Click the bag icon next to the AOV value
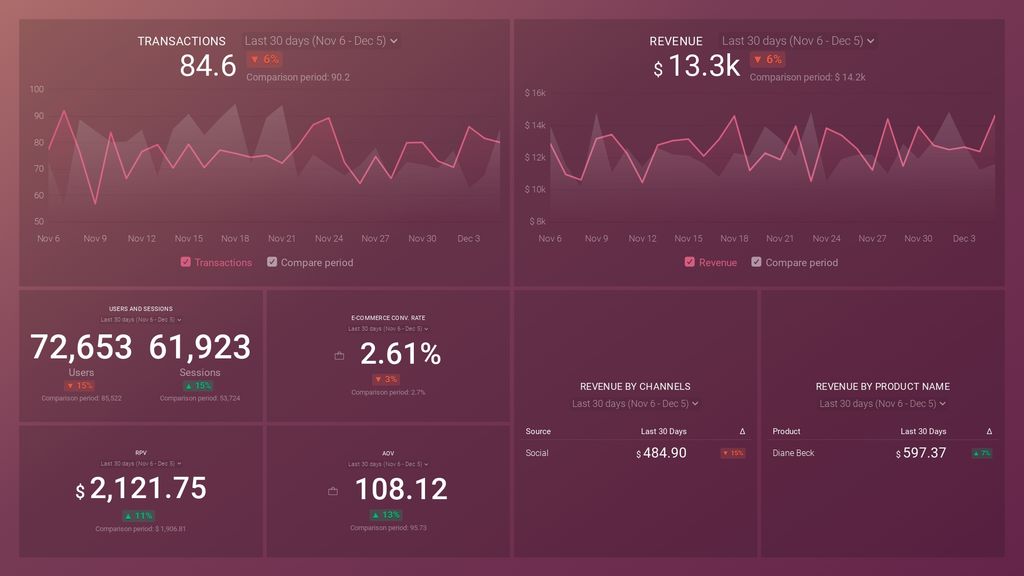 coord(333,489)
